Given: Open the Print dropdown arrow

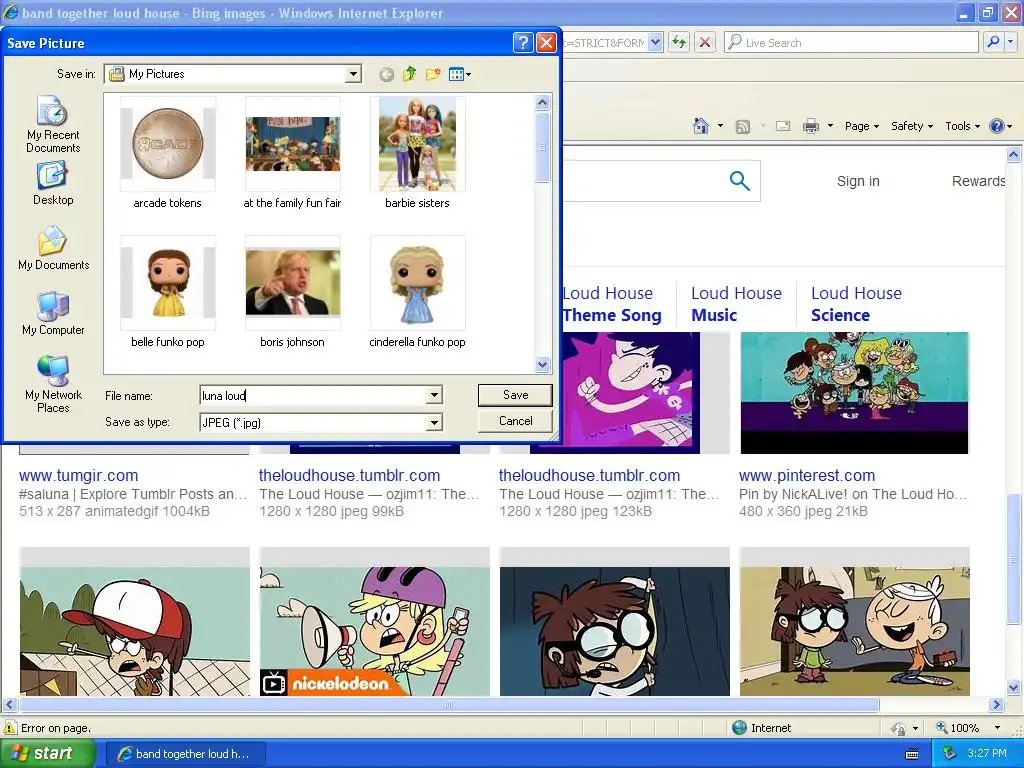Looking at the screenshot, I should pos(830,126).
